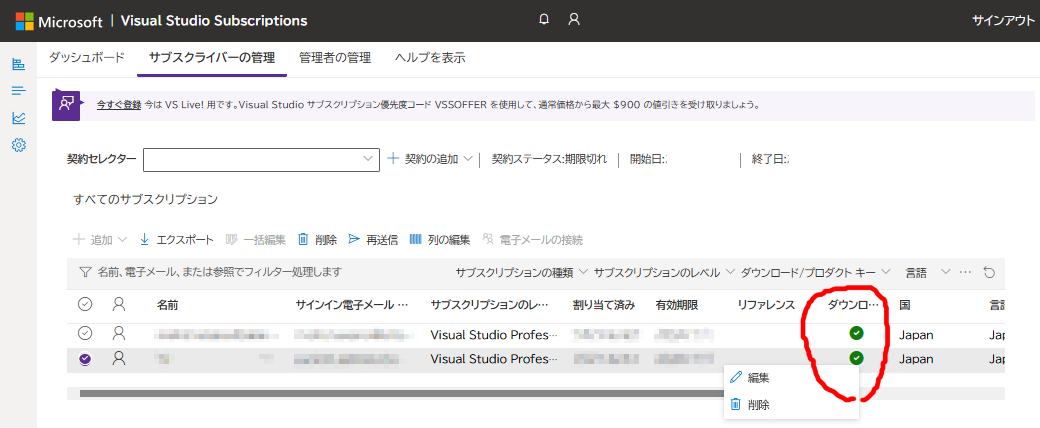Select the サブスクライバーの管理 tab
This screenshot has height=428, width=1040.
[212, 58]
